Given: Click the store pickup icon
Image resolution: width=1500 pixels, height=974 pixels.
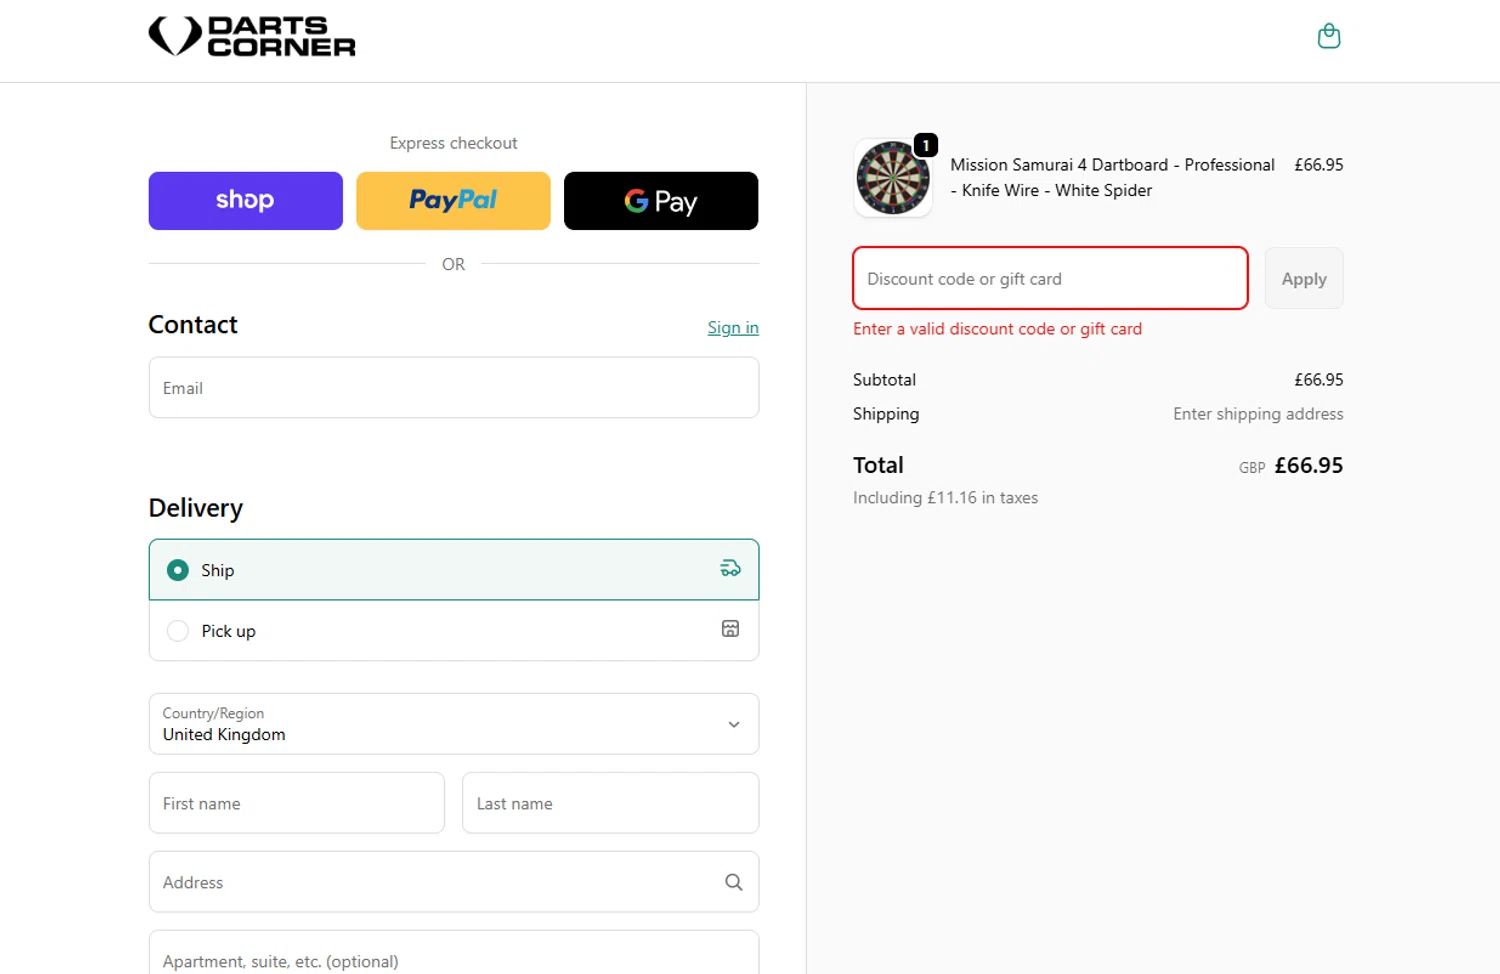Looking at the screenshot, I should pyautogui.click(x=730, y=629).
